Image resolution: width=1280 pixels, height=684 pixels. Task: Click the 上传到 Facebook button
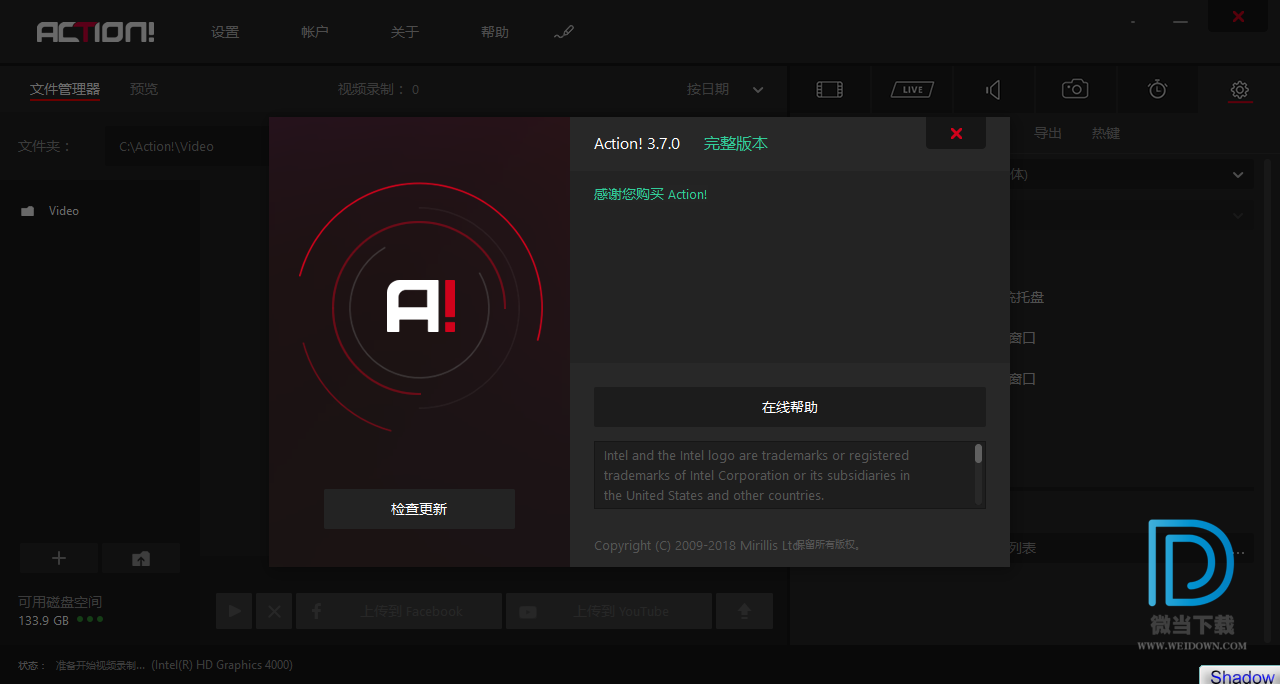pos(399,611)
